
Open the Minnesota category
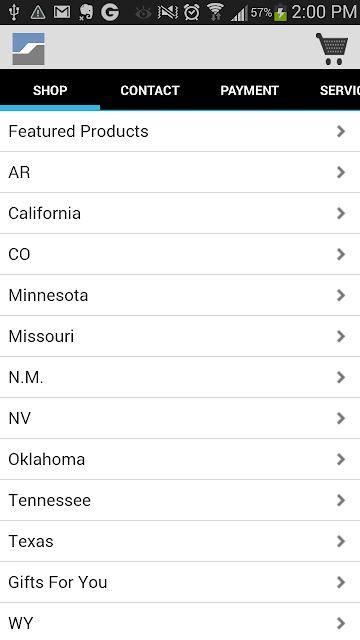(180, 295)
